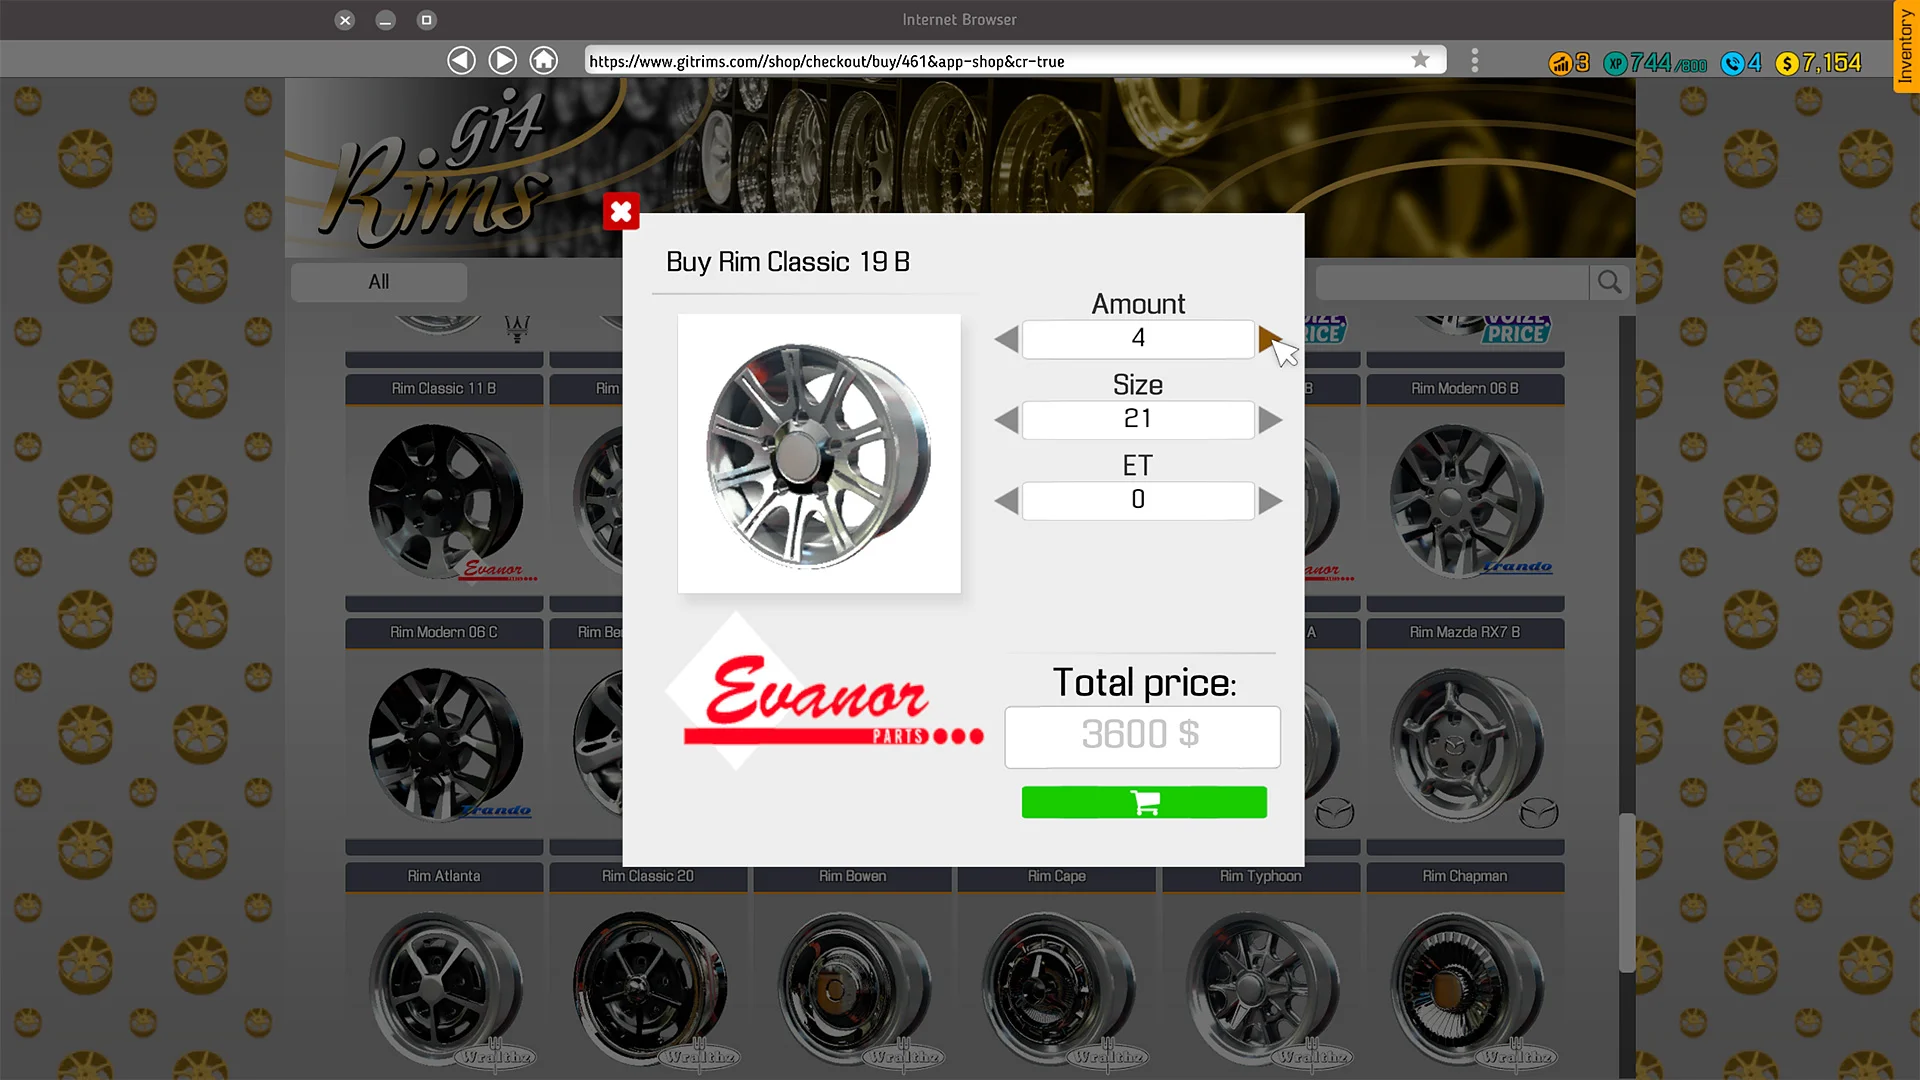Screen dimensions: 1920x1080
Task: Select the All category tab
Action: click(379, 282)
